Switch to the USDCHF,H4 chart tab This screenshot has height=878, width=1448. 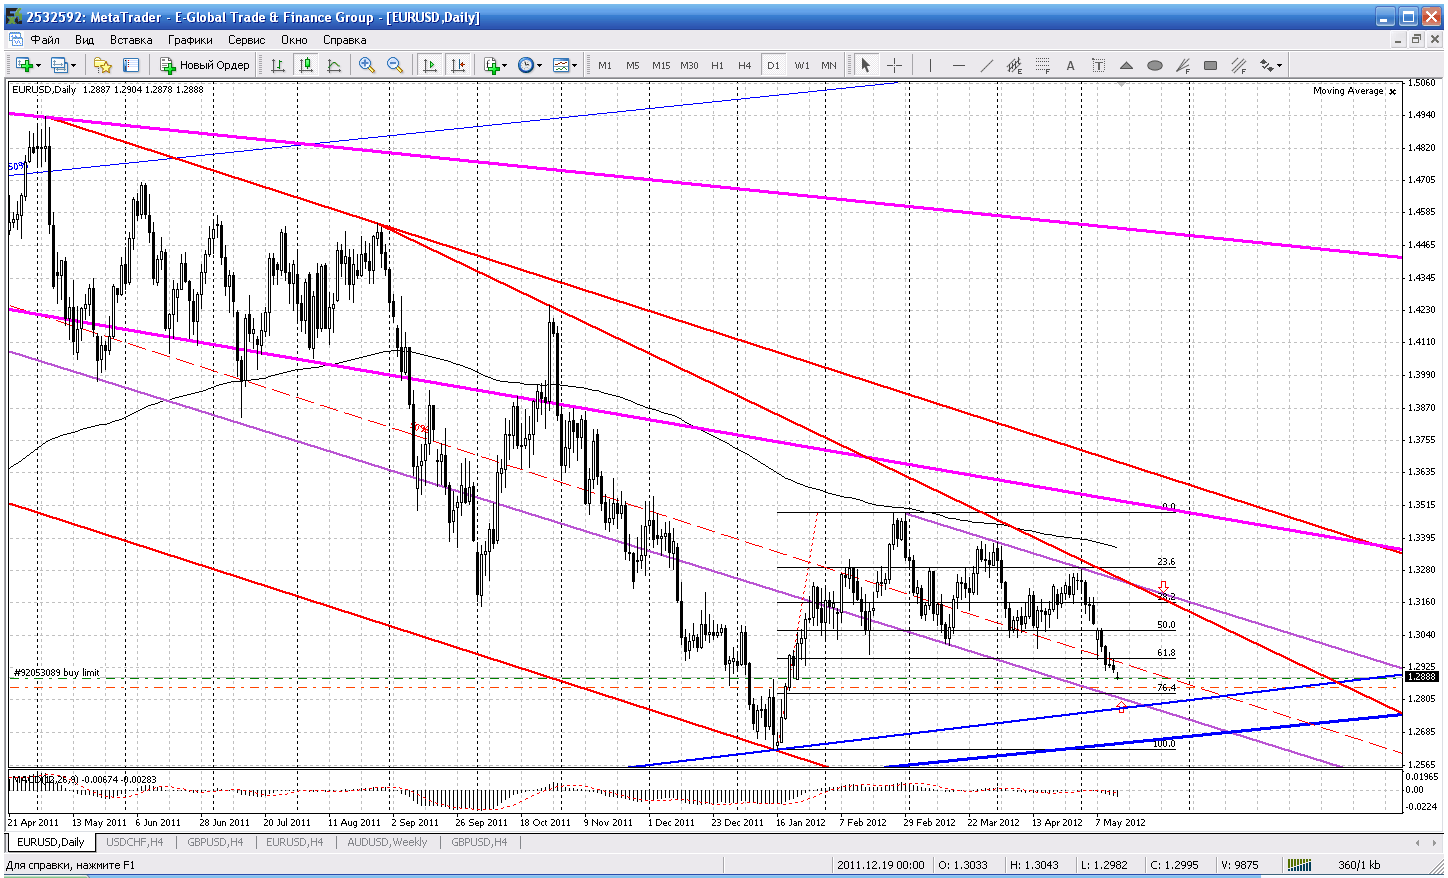(x=134, y=842)
